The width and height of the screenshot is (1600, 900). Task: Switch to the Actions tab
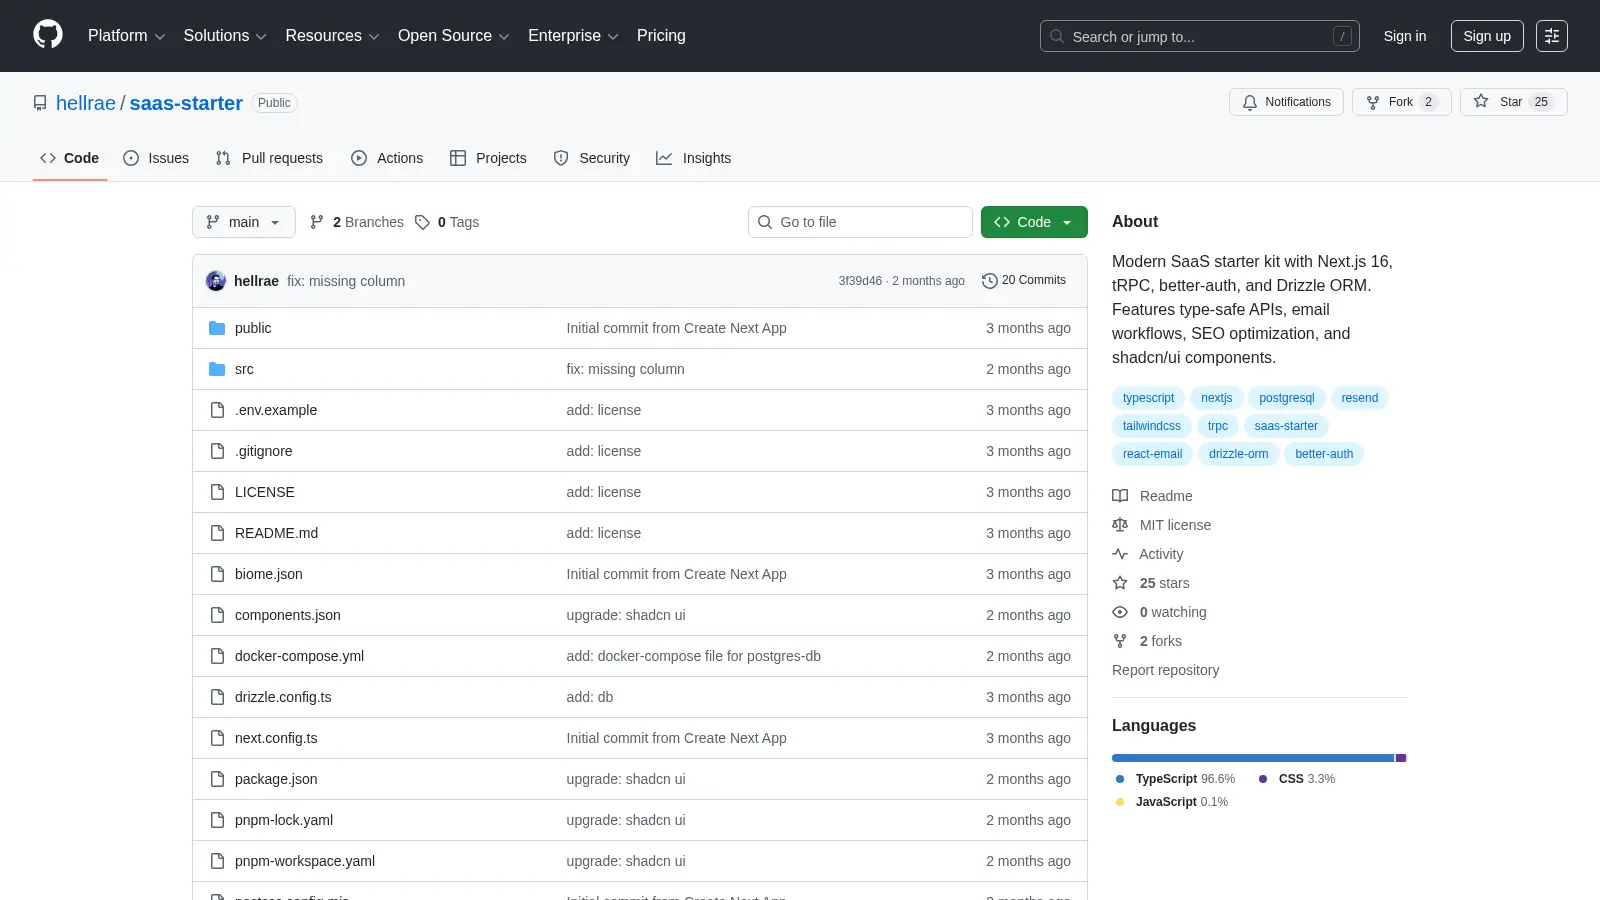pyautogui.click(x=387, y=158)
